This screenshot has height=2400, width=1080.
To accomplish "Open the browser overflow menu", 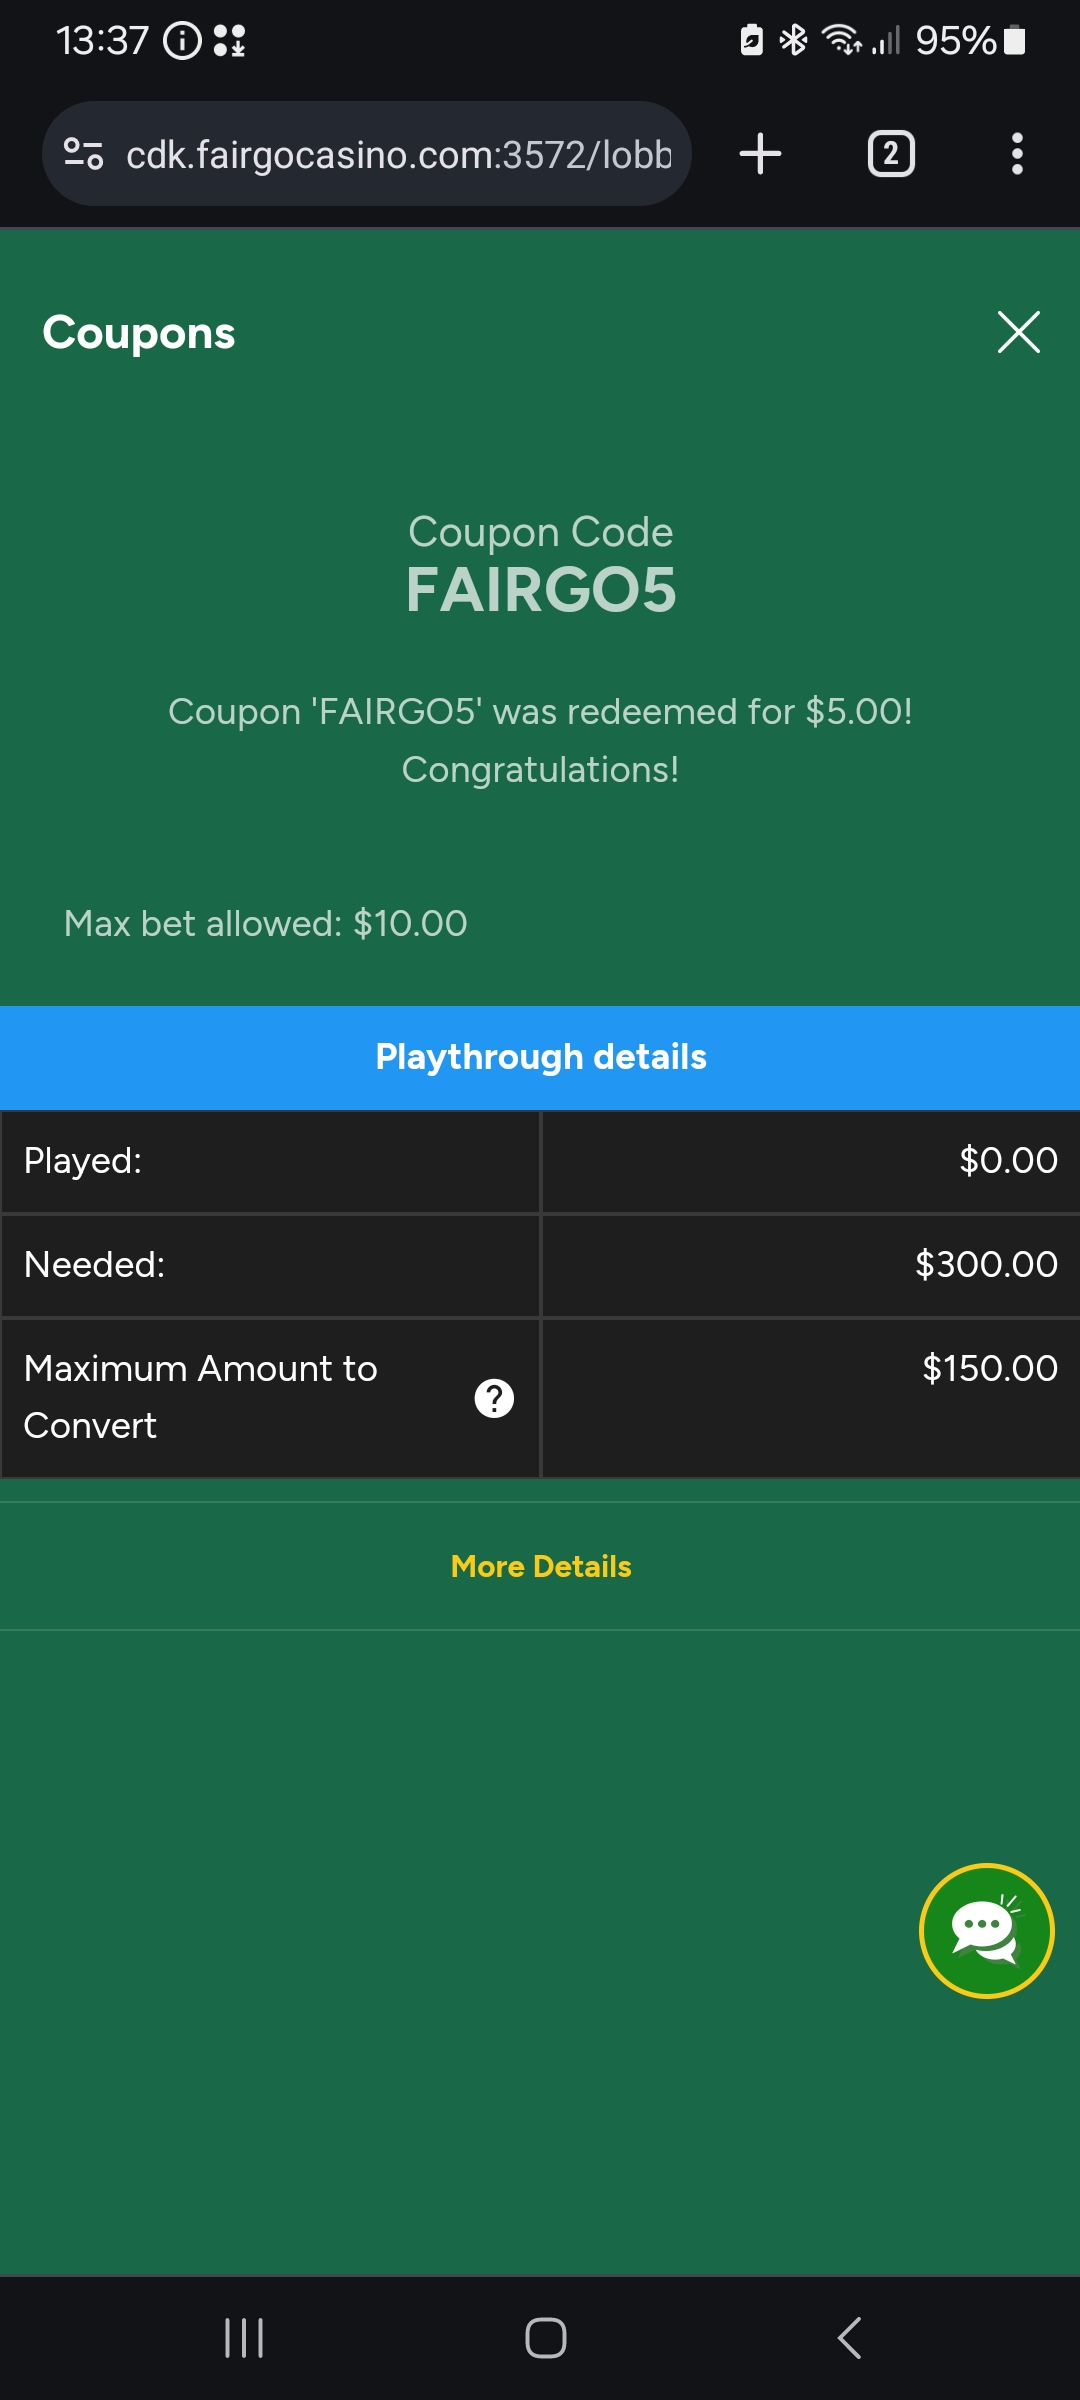I will [x=1017, y=153].
